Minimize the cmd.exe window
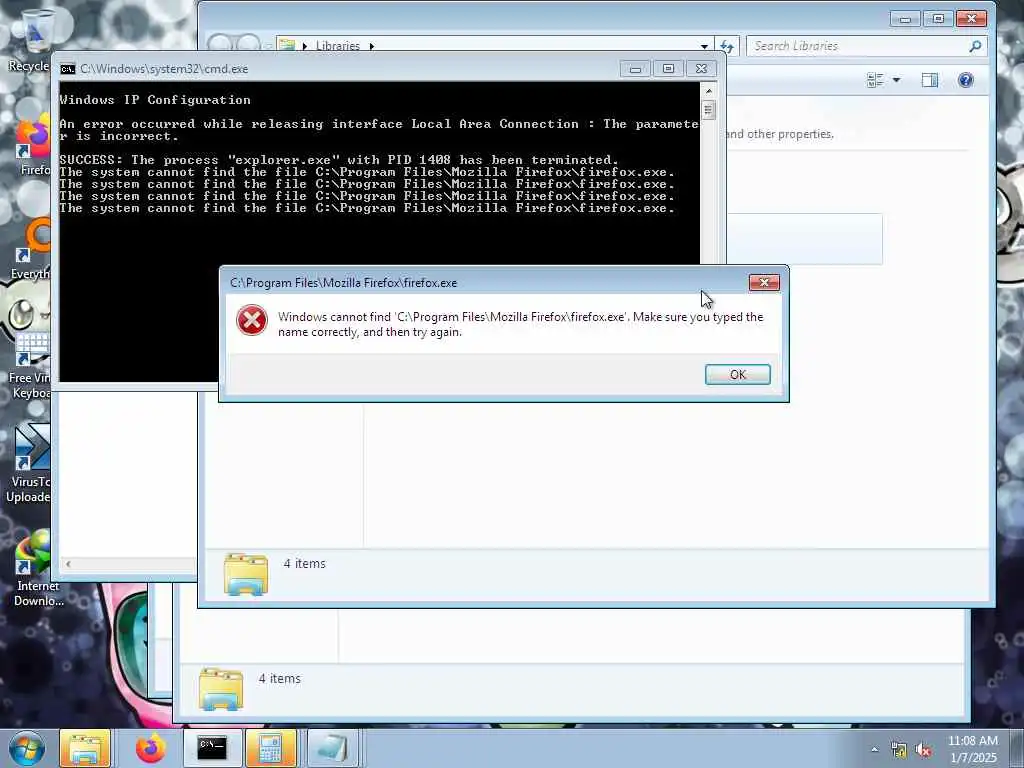Viewport: 1024px width, 768px height. pos(635,69)
